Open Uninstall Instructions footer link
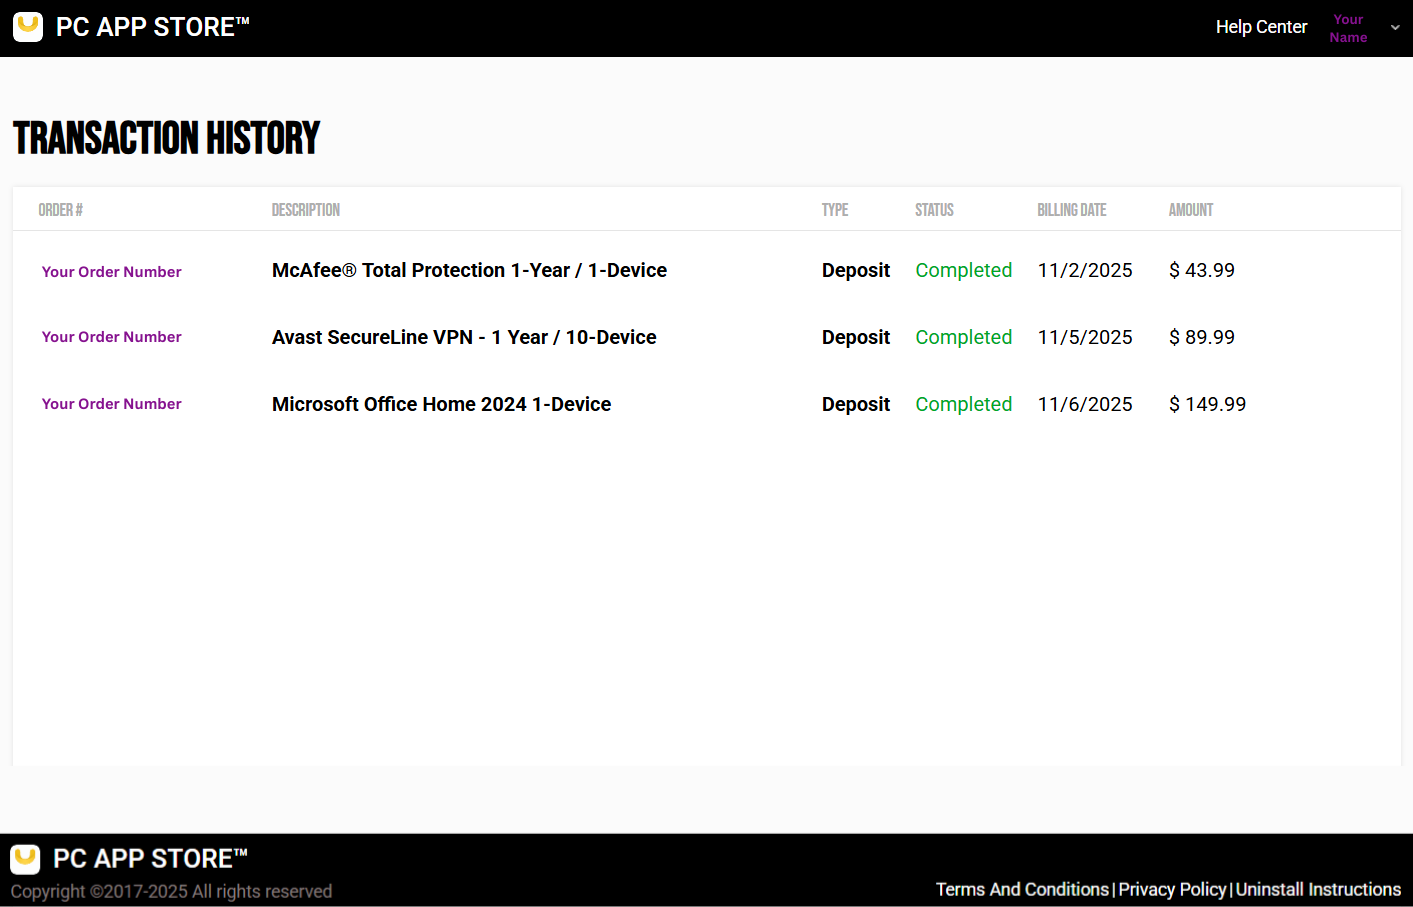The width and height of the screenshot is (1413, 907). pyautogui.click(x=1318, y=889)
